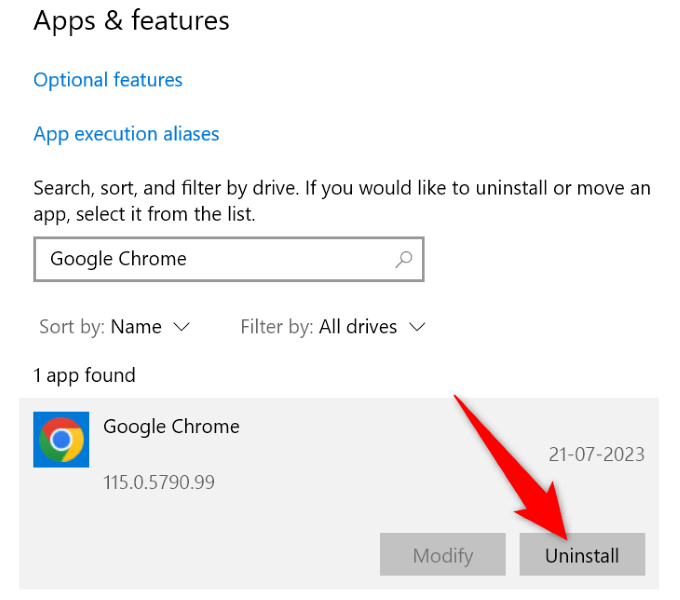Viewport: 680px width, 600px height.
Task: Click the "Sort by:" label text
Action: (x=72, y=327)
